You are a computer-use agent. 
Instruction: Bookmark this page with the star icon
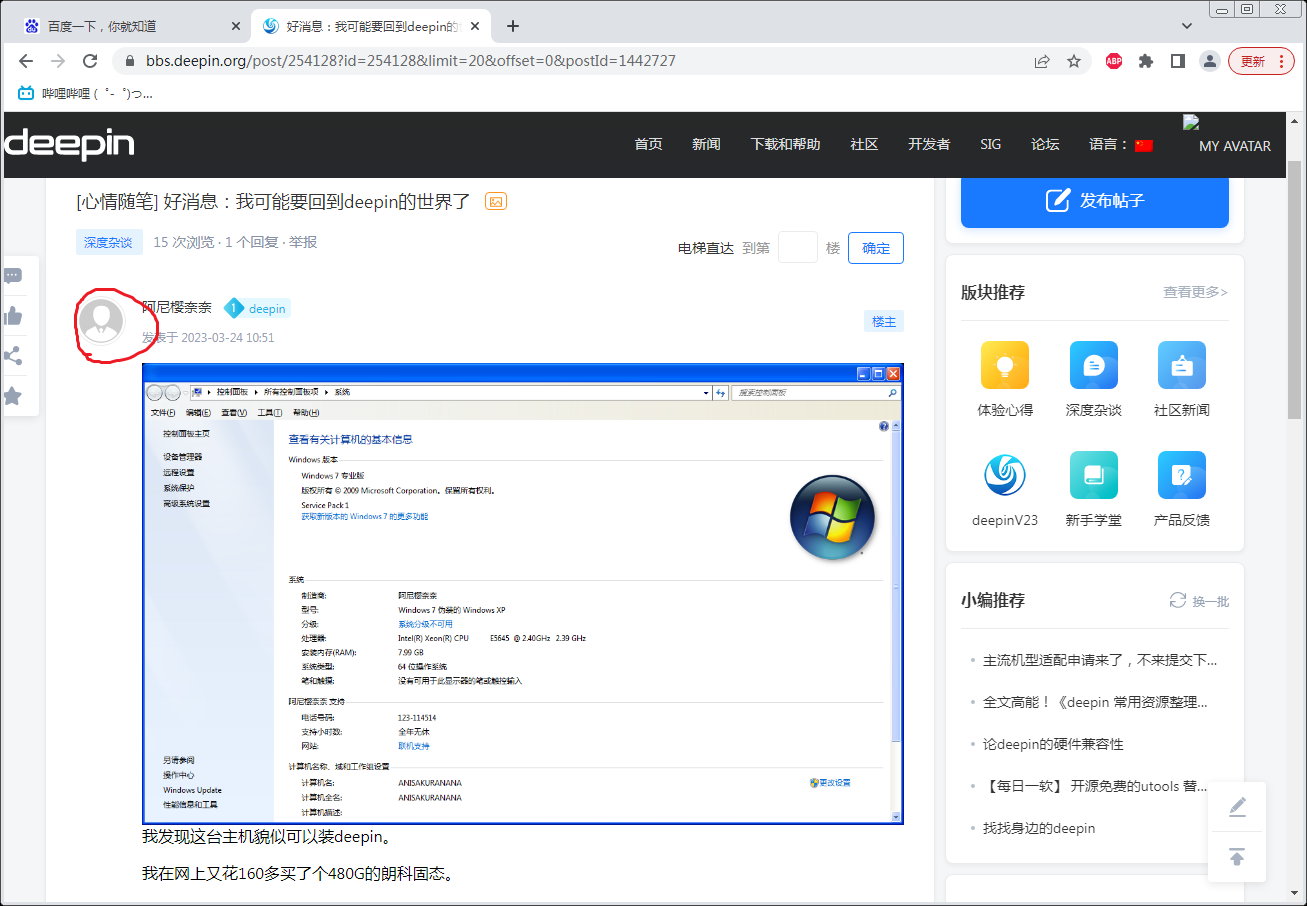click(1074, 61)
